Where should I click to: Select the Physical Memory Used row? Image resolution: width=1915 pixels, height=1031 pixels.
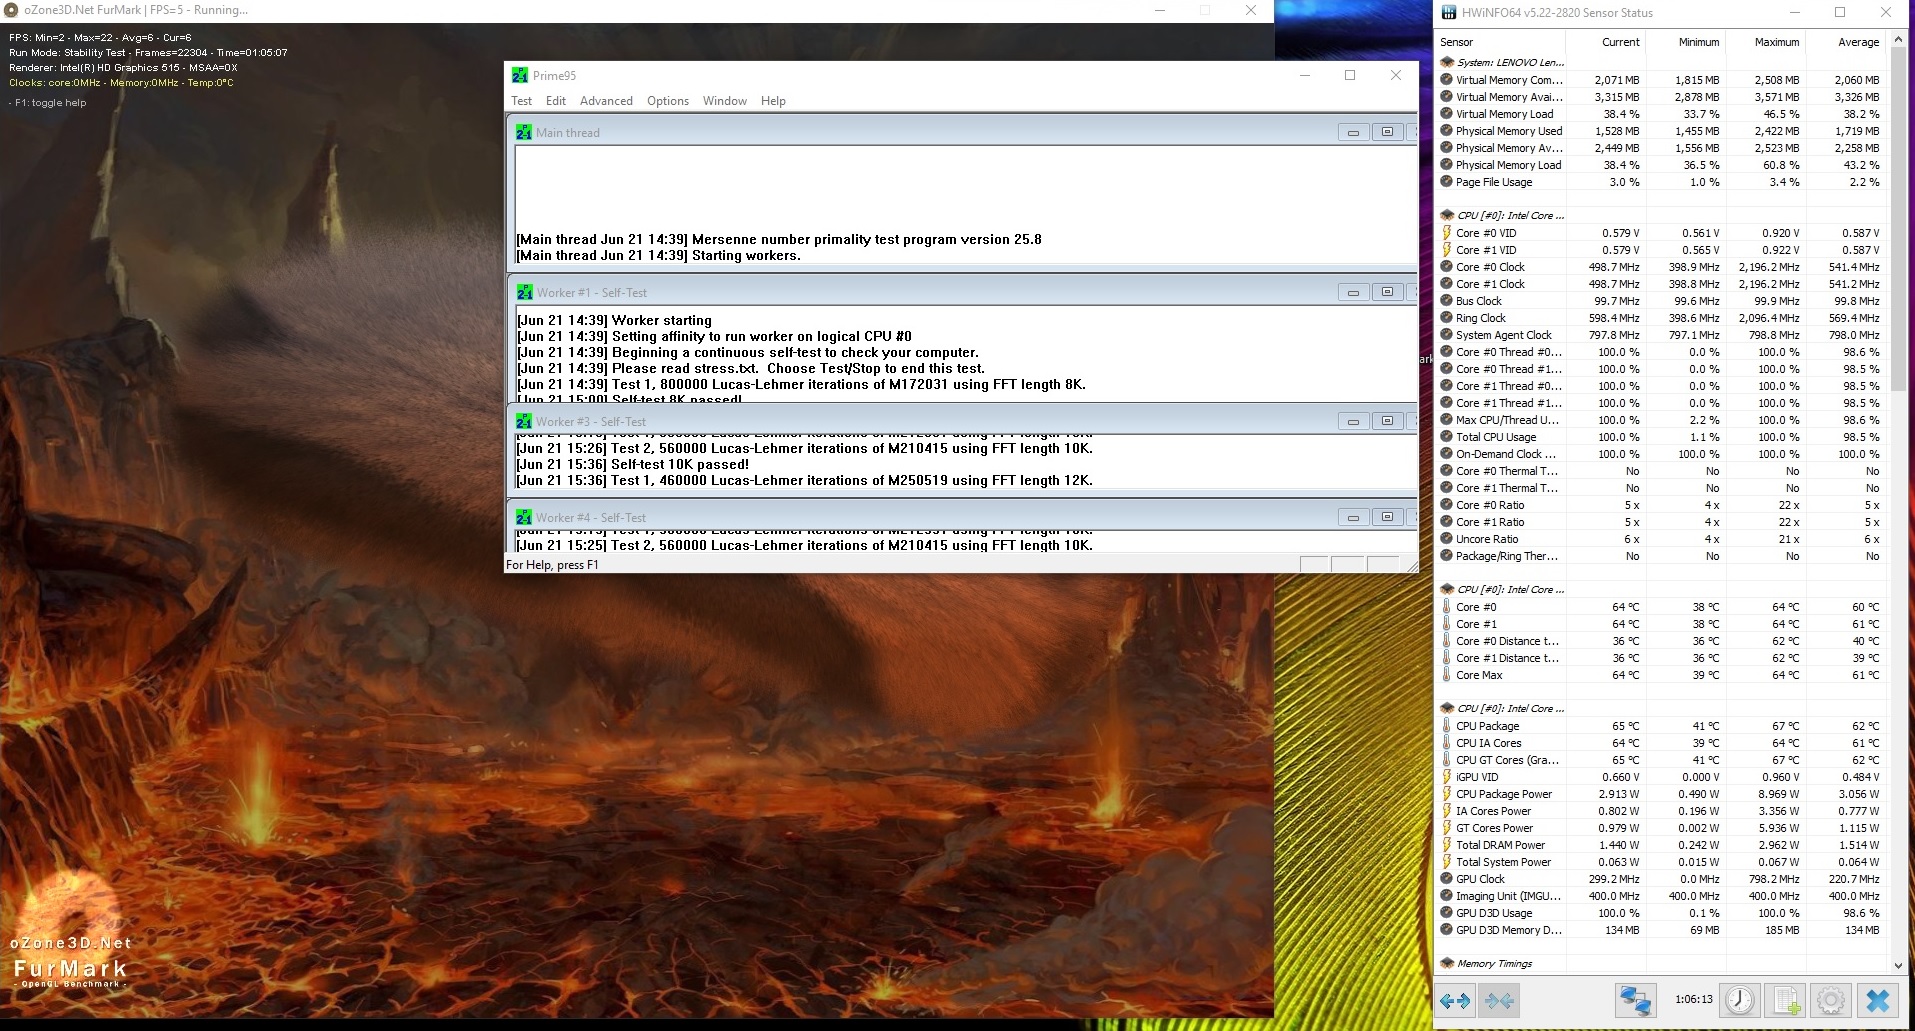click(x=1660, y=131)
